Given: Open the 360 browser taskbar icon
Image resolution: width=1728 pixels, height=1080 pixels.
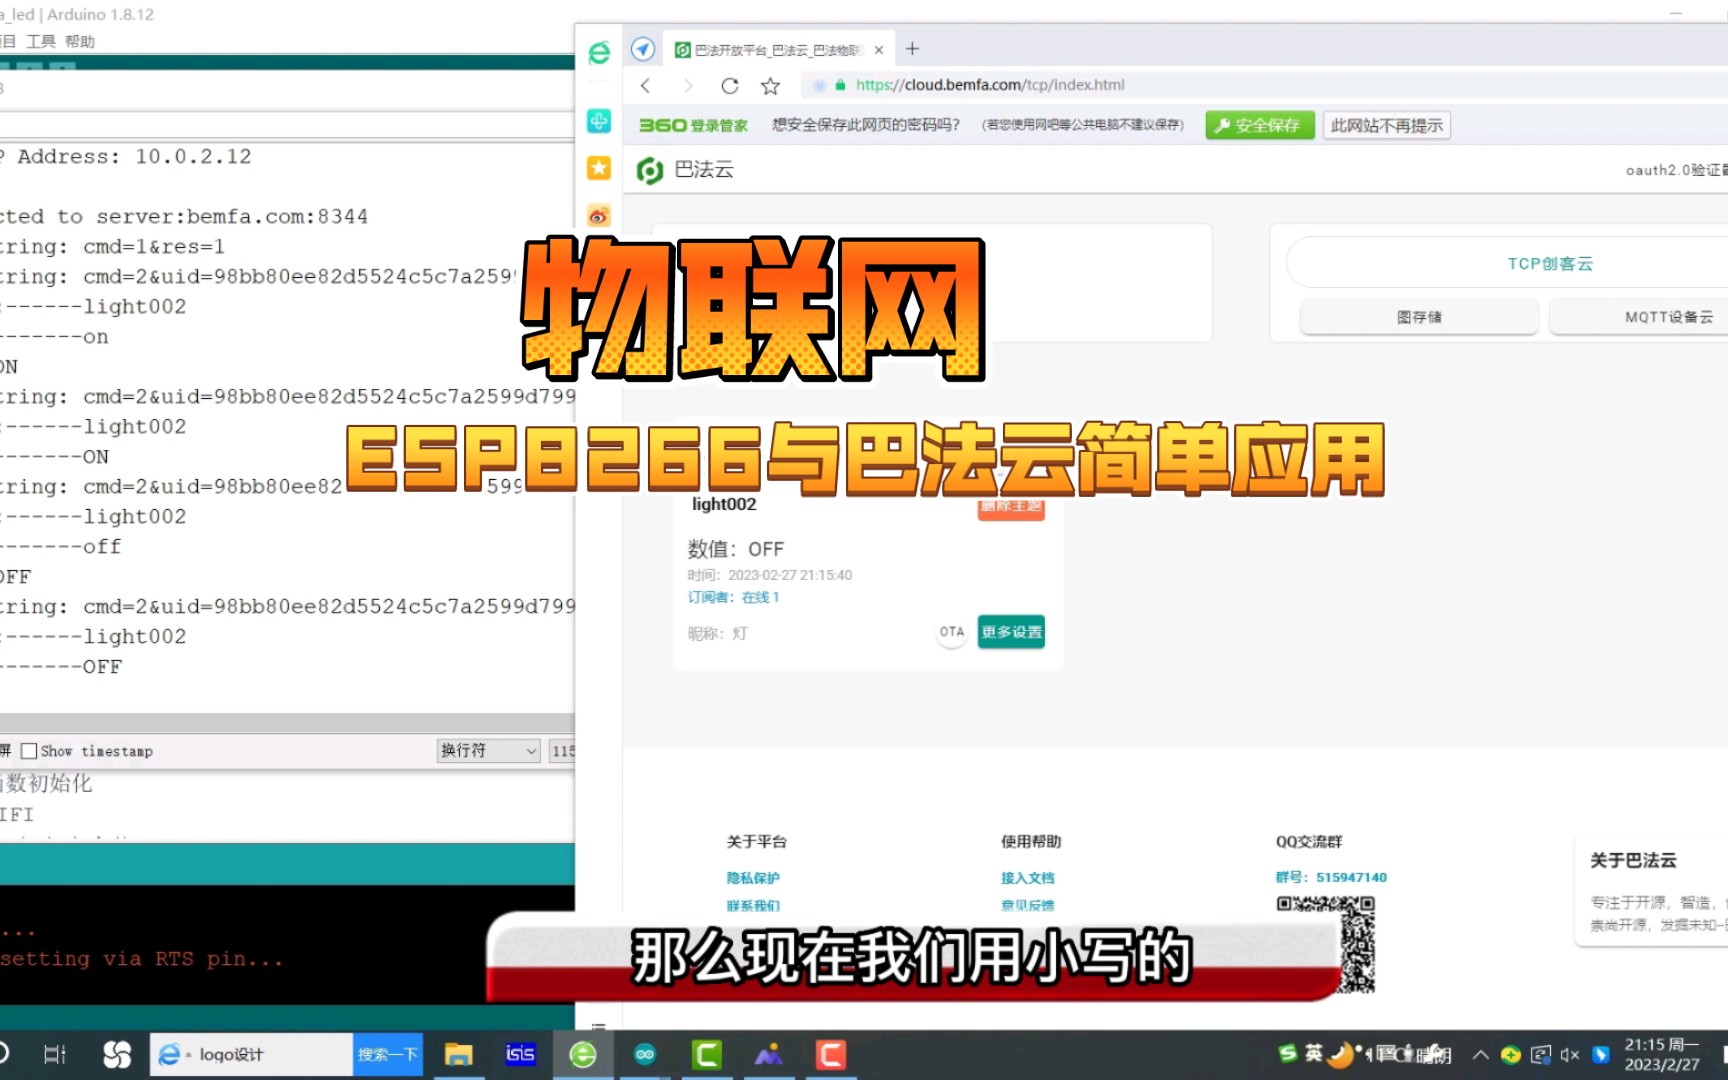Looking at the screenshot, I should coord(583,1054).
